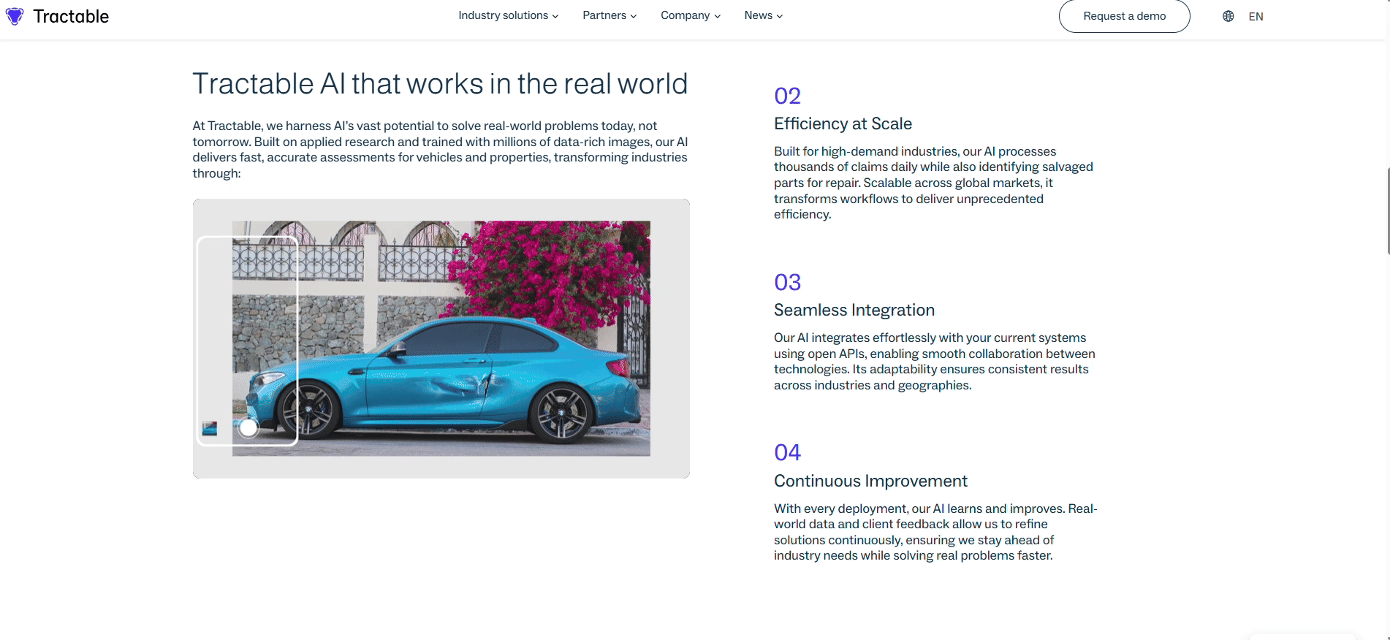This screenshot has width=1390, height=640.
Task: Click the globe language icon
Action: (1228, 16)
